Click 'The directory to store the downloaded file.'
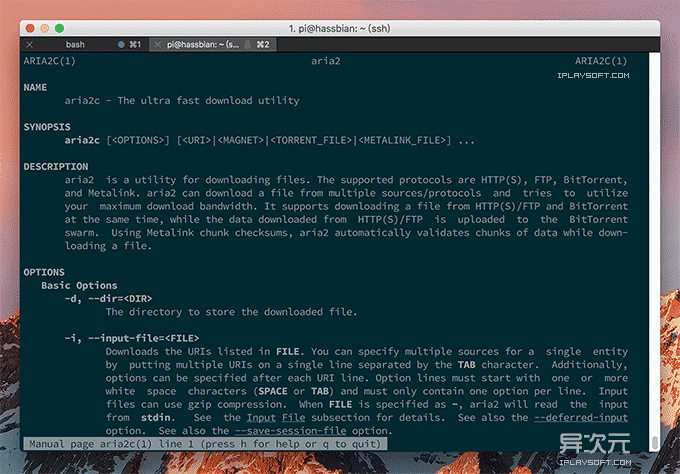Screen dimensions: 680x474 pyautogui.click(x=231, y=312)
